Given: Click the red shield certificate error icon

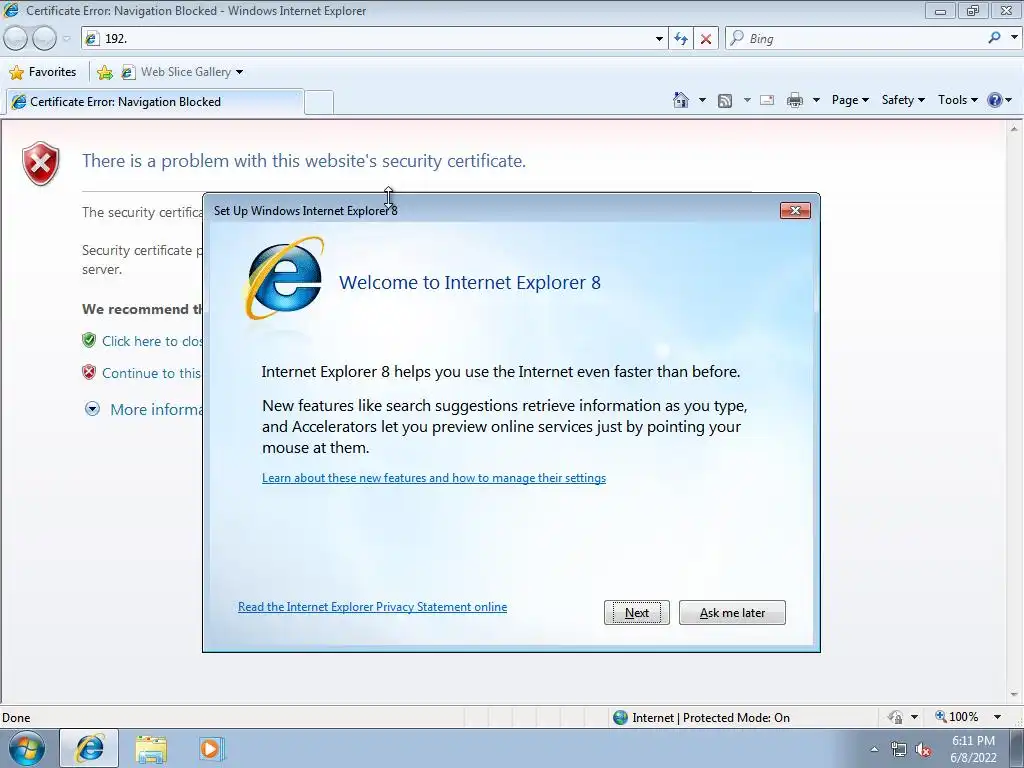Looking at the screenshot, I should pyautogui.click(x=40, y=163).
